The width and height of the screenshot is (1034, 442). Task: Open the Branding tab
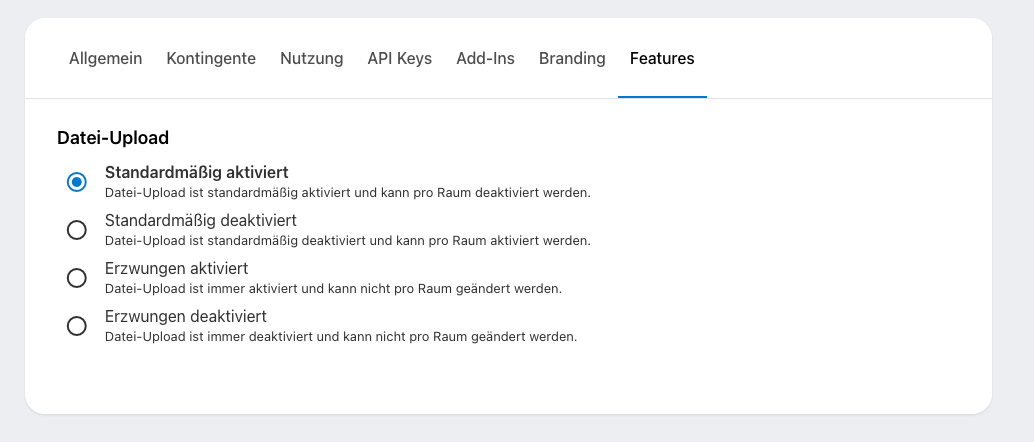pyautogui.click(x=572, y=58)
